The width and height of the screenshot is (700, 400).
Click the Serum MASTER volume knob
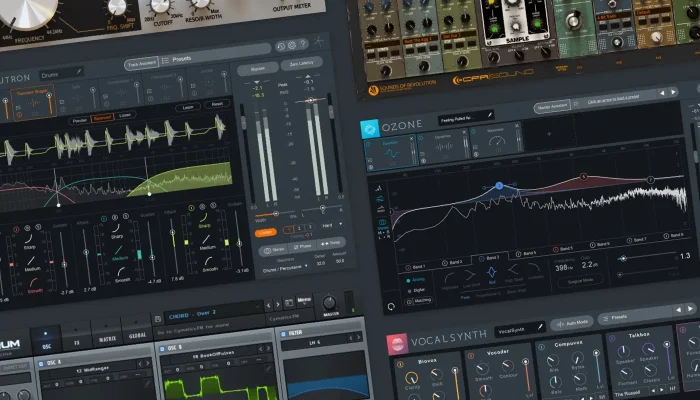pos(329,303)
